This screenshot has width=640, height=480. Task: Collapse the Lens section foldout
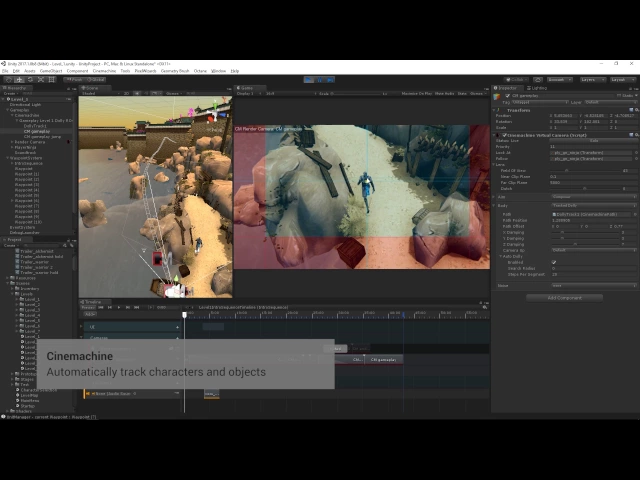pyautogui.click(x=494, y=164)
